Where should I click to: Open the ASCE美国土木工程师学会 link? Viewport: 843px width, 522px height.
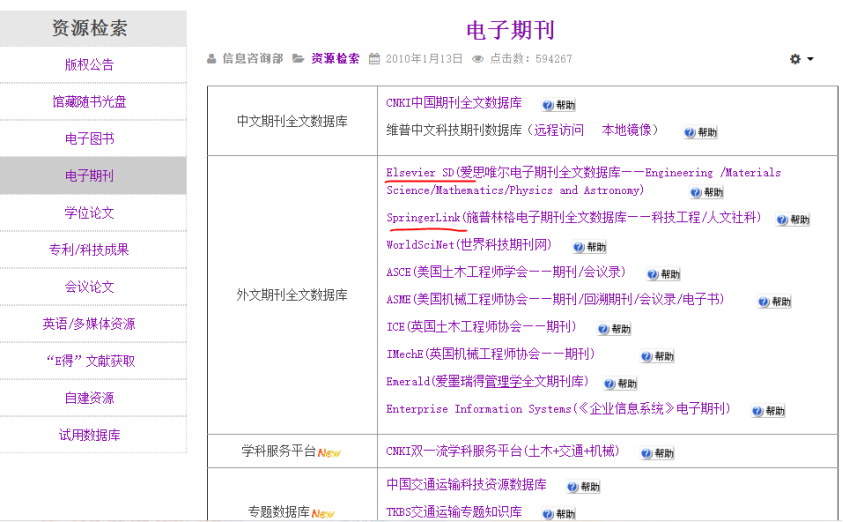click(x=506, y=272)
